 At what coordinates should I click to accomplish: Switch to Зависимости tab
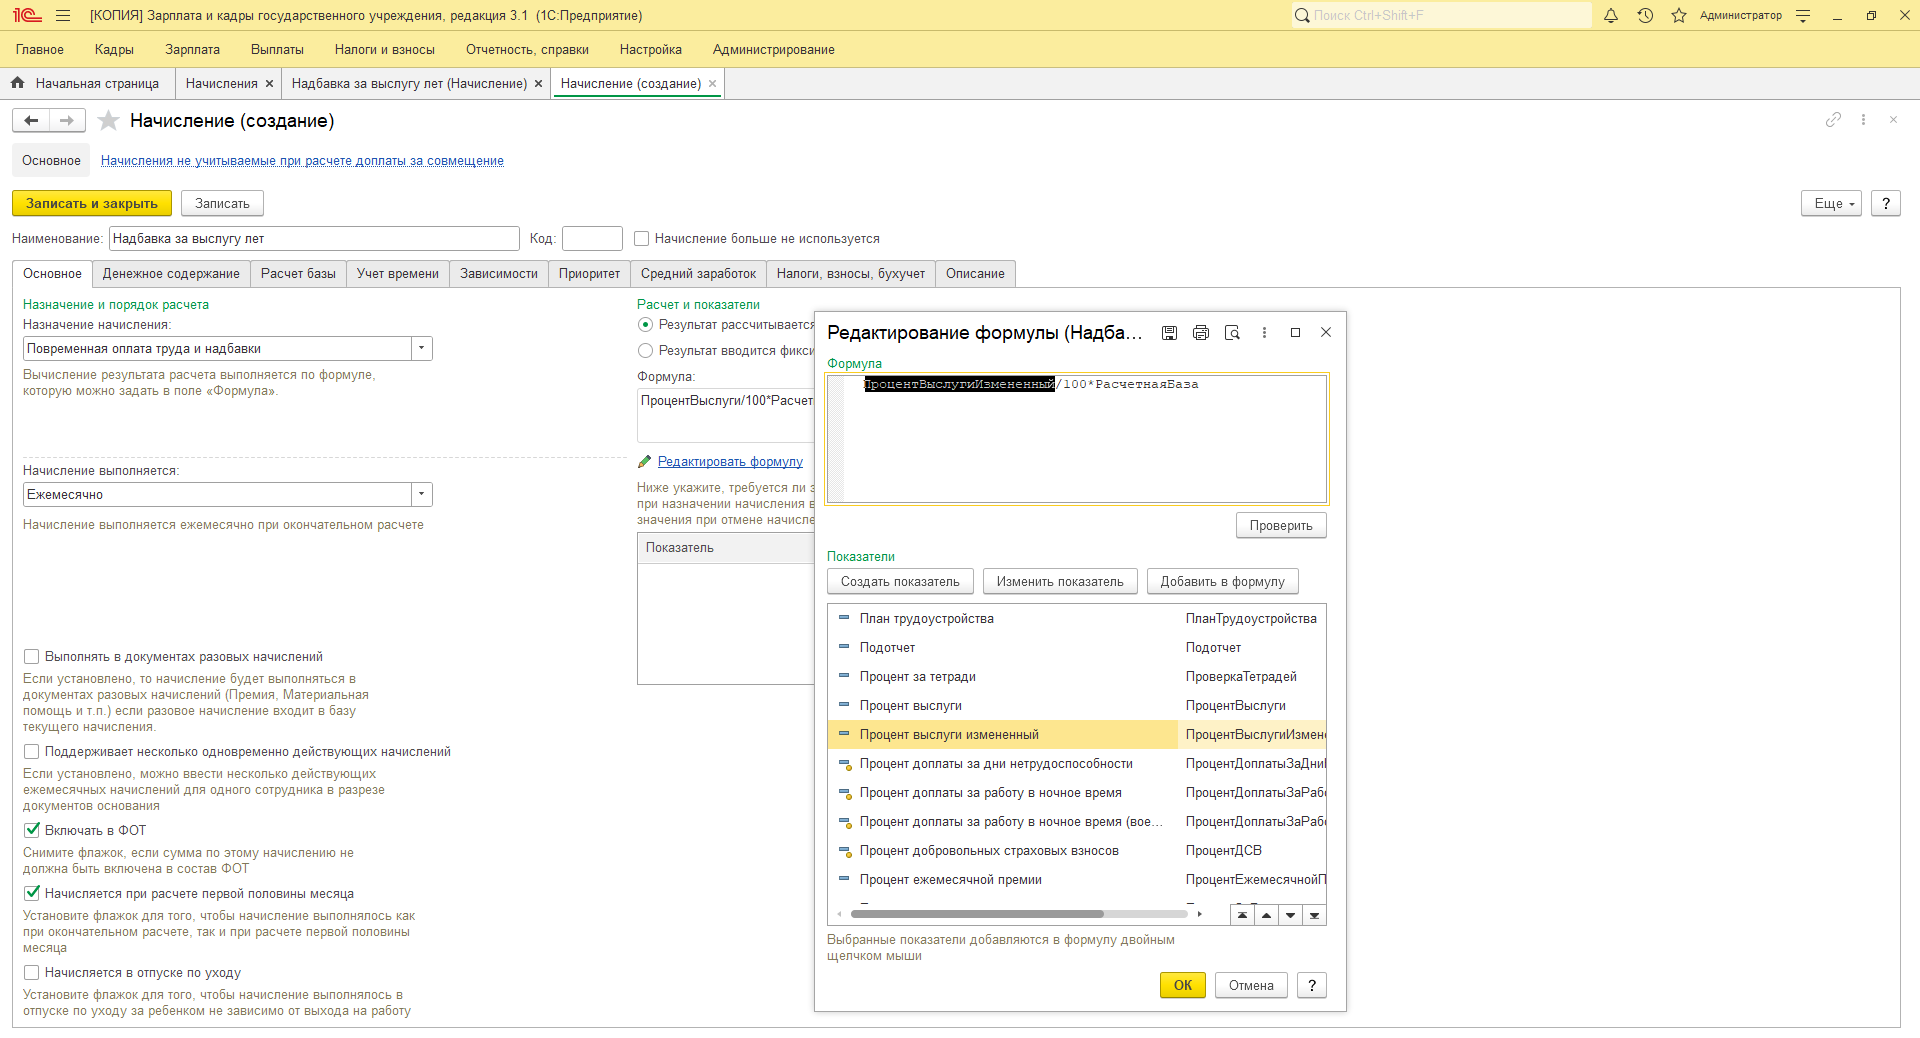(x=499, y=274)
